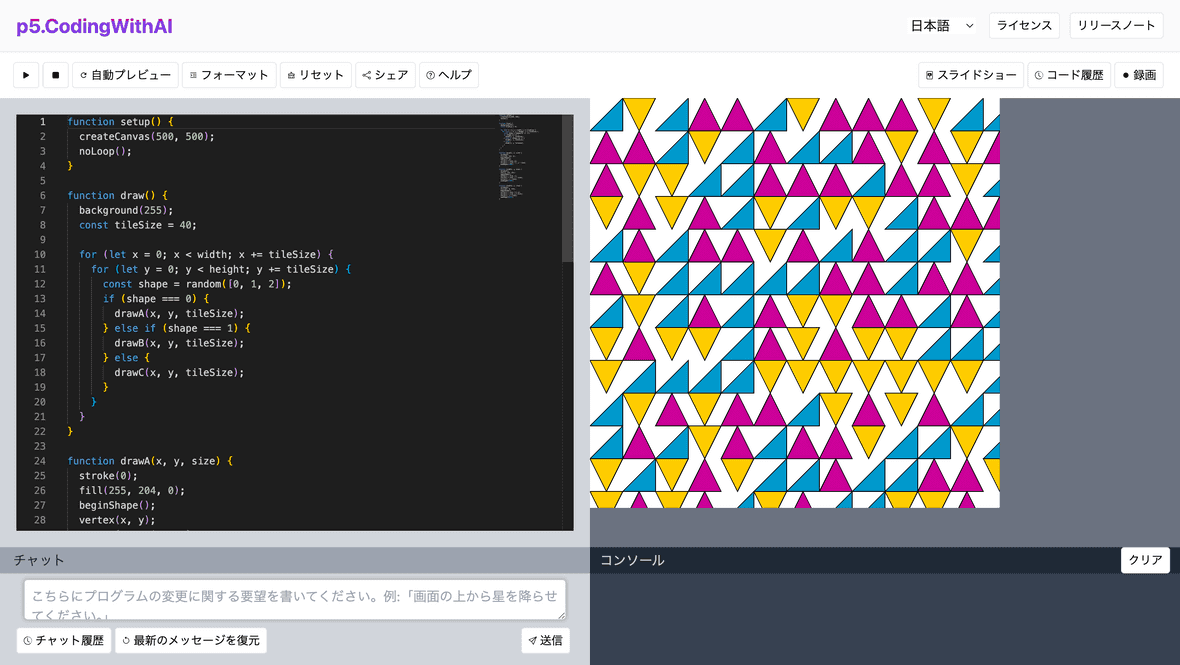Click inside the chat message input field

coord(295,598)
